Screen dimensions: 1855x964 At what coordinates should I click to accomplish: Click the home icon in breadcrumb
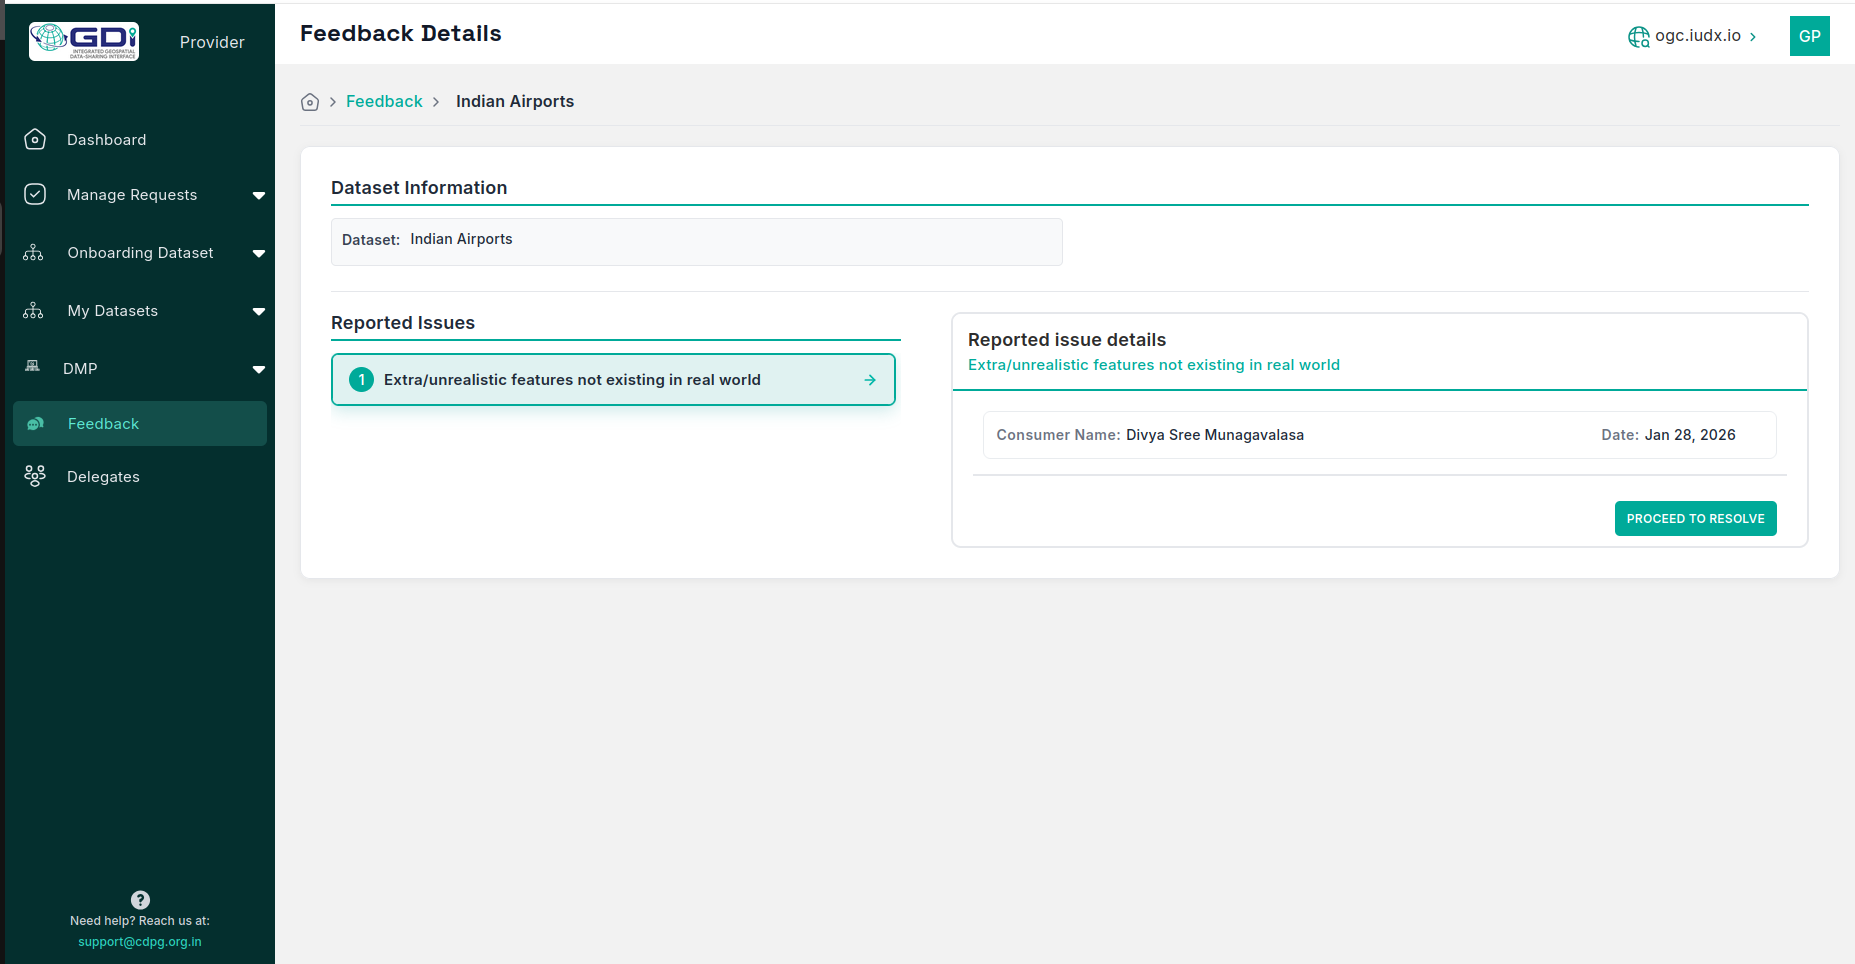click(x=310, y=102)
